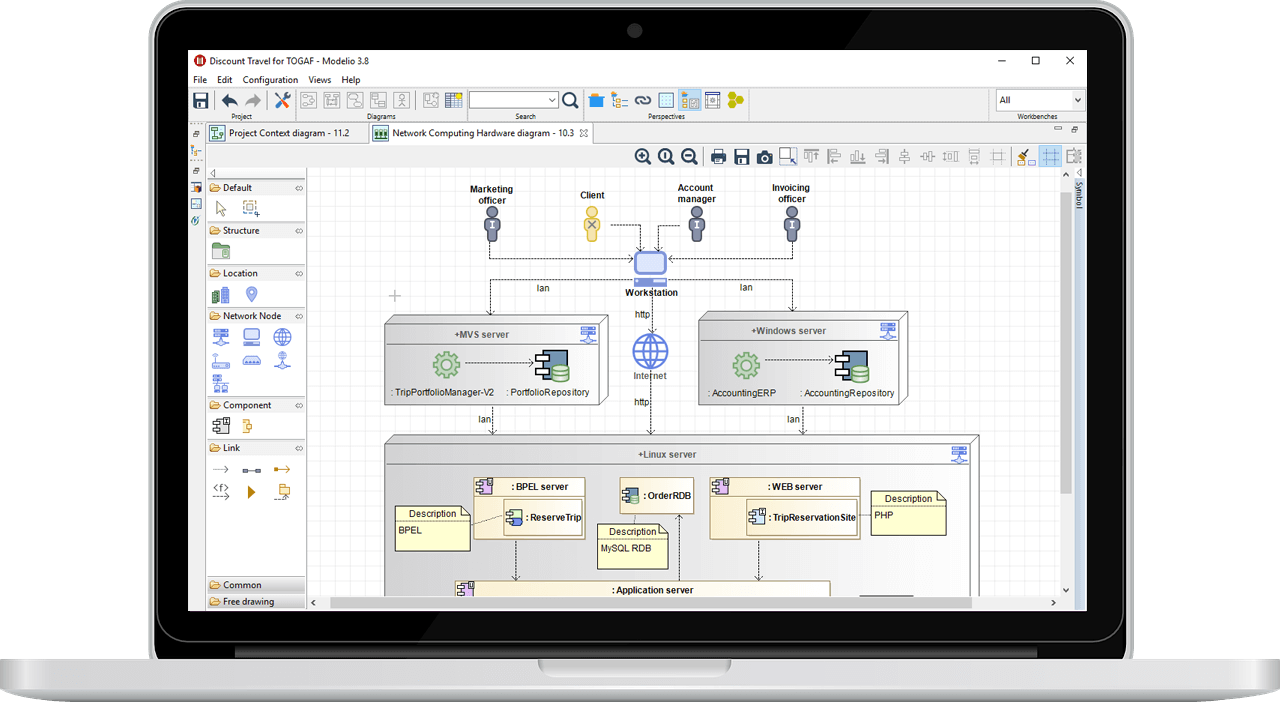Open project configuration wrench-screwdriver icon
The image size is (1280, 702).
click(x=282, y=100)
